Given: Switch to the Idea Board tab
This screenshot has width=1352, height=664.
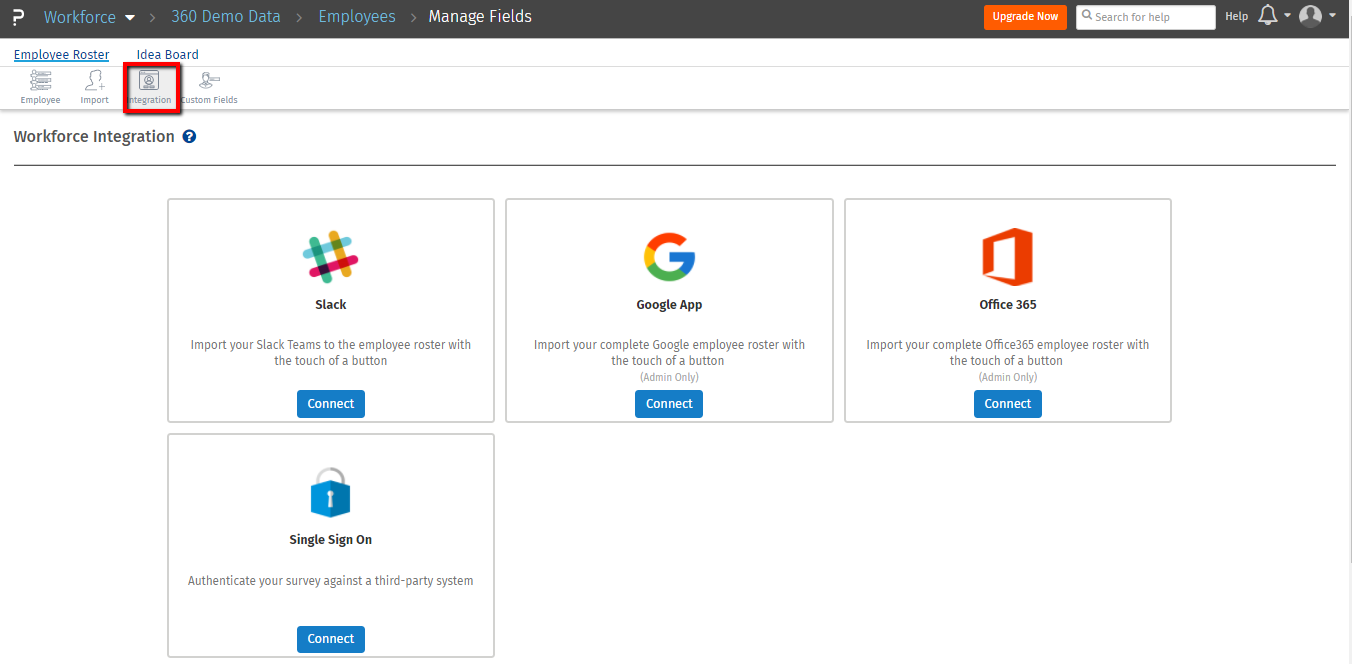Looking at the screenshot, I should pyautogui.click(x=168, y=55).
